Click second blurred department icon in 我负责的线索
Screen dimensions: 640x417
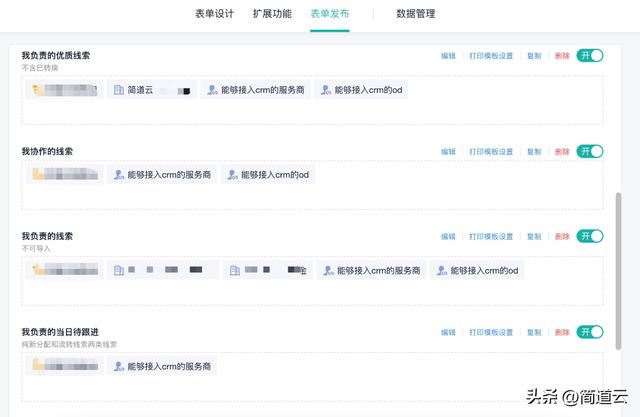[x=235, y=270]
